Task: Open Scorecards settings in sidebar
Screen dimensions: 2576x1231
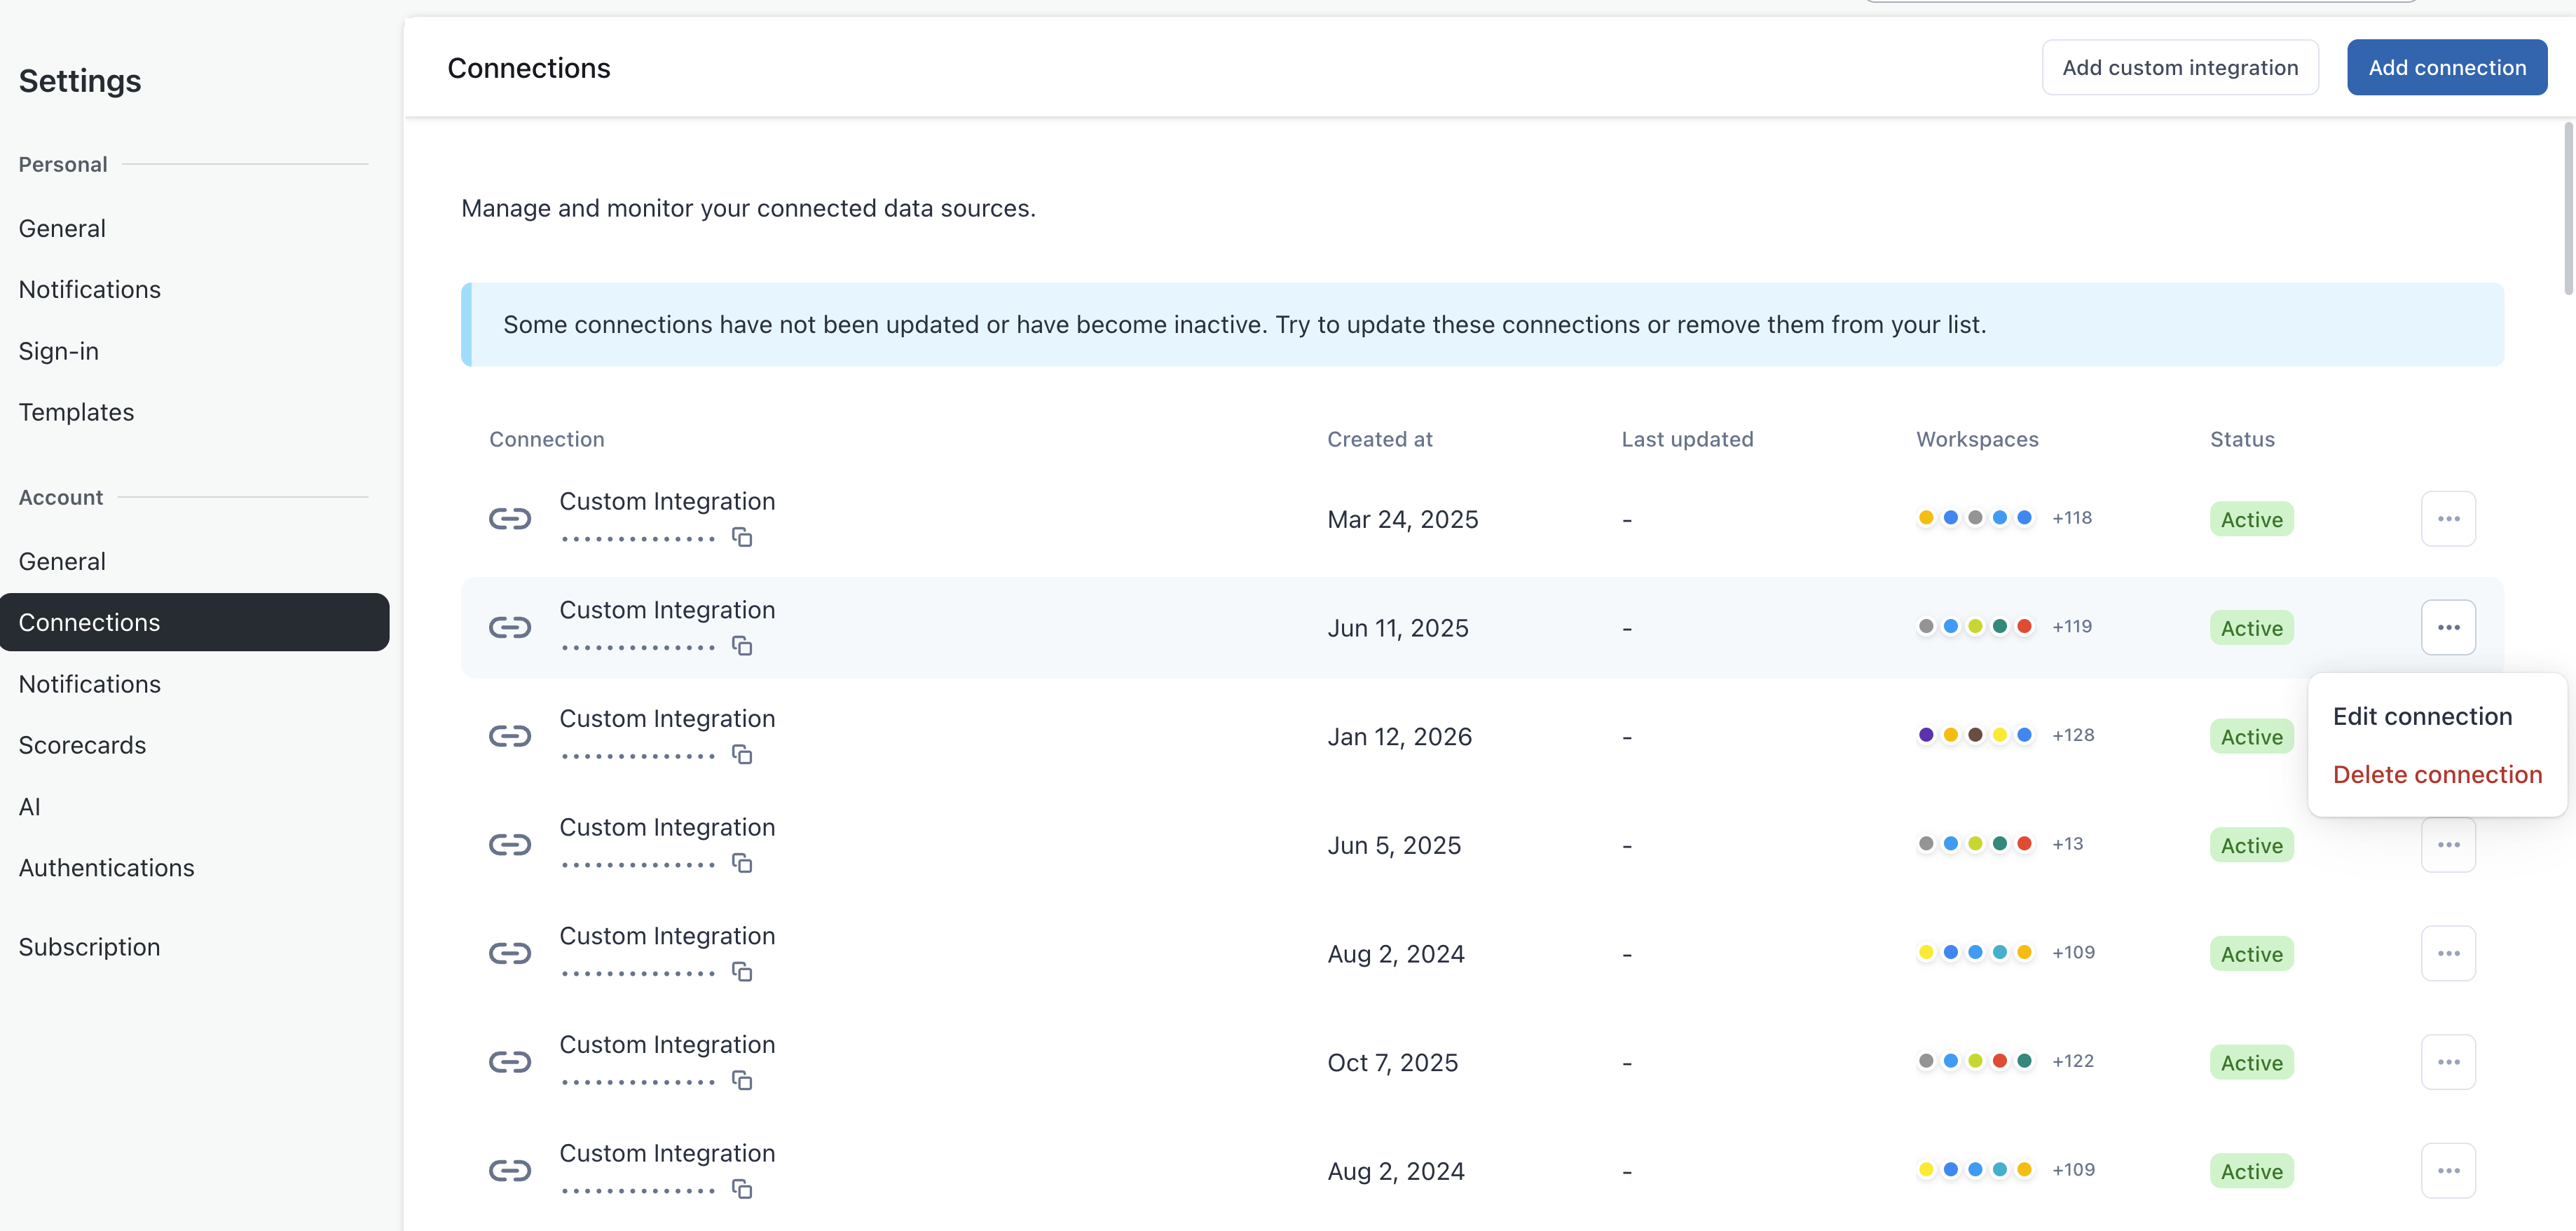Action: pyautogui.click(x=82, y=745)
